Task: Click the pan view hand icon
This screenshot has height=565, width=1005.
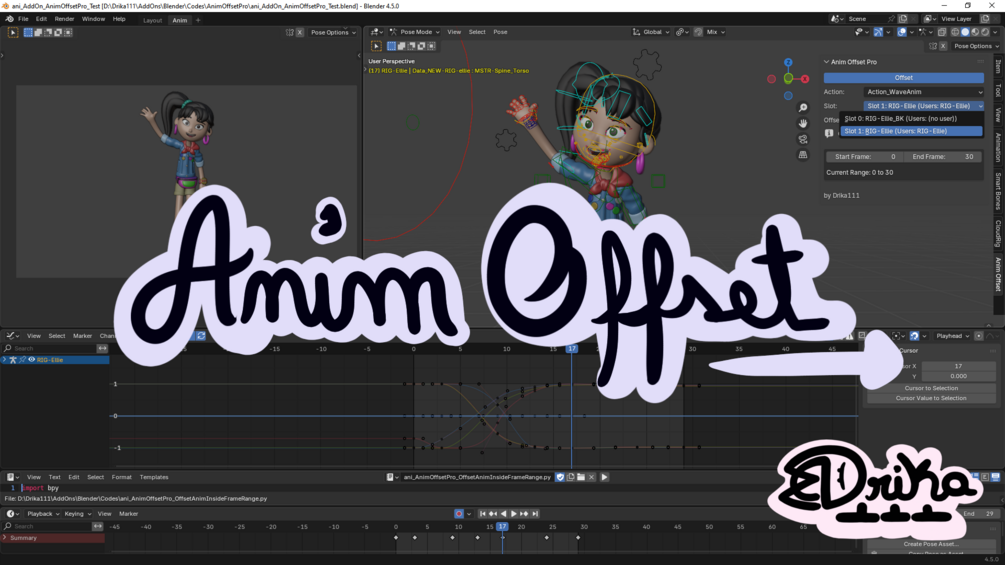Action: (x=802, y=123)
